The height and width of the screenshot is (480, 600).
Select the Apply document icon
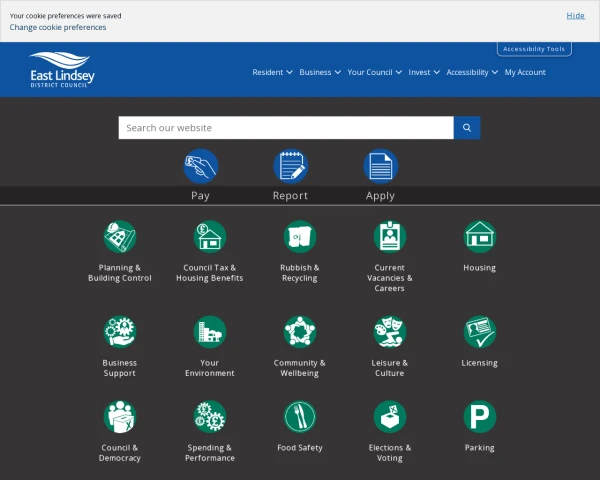[380, 165]
